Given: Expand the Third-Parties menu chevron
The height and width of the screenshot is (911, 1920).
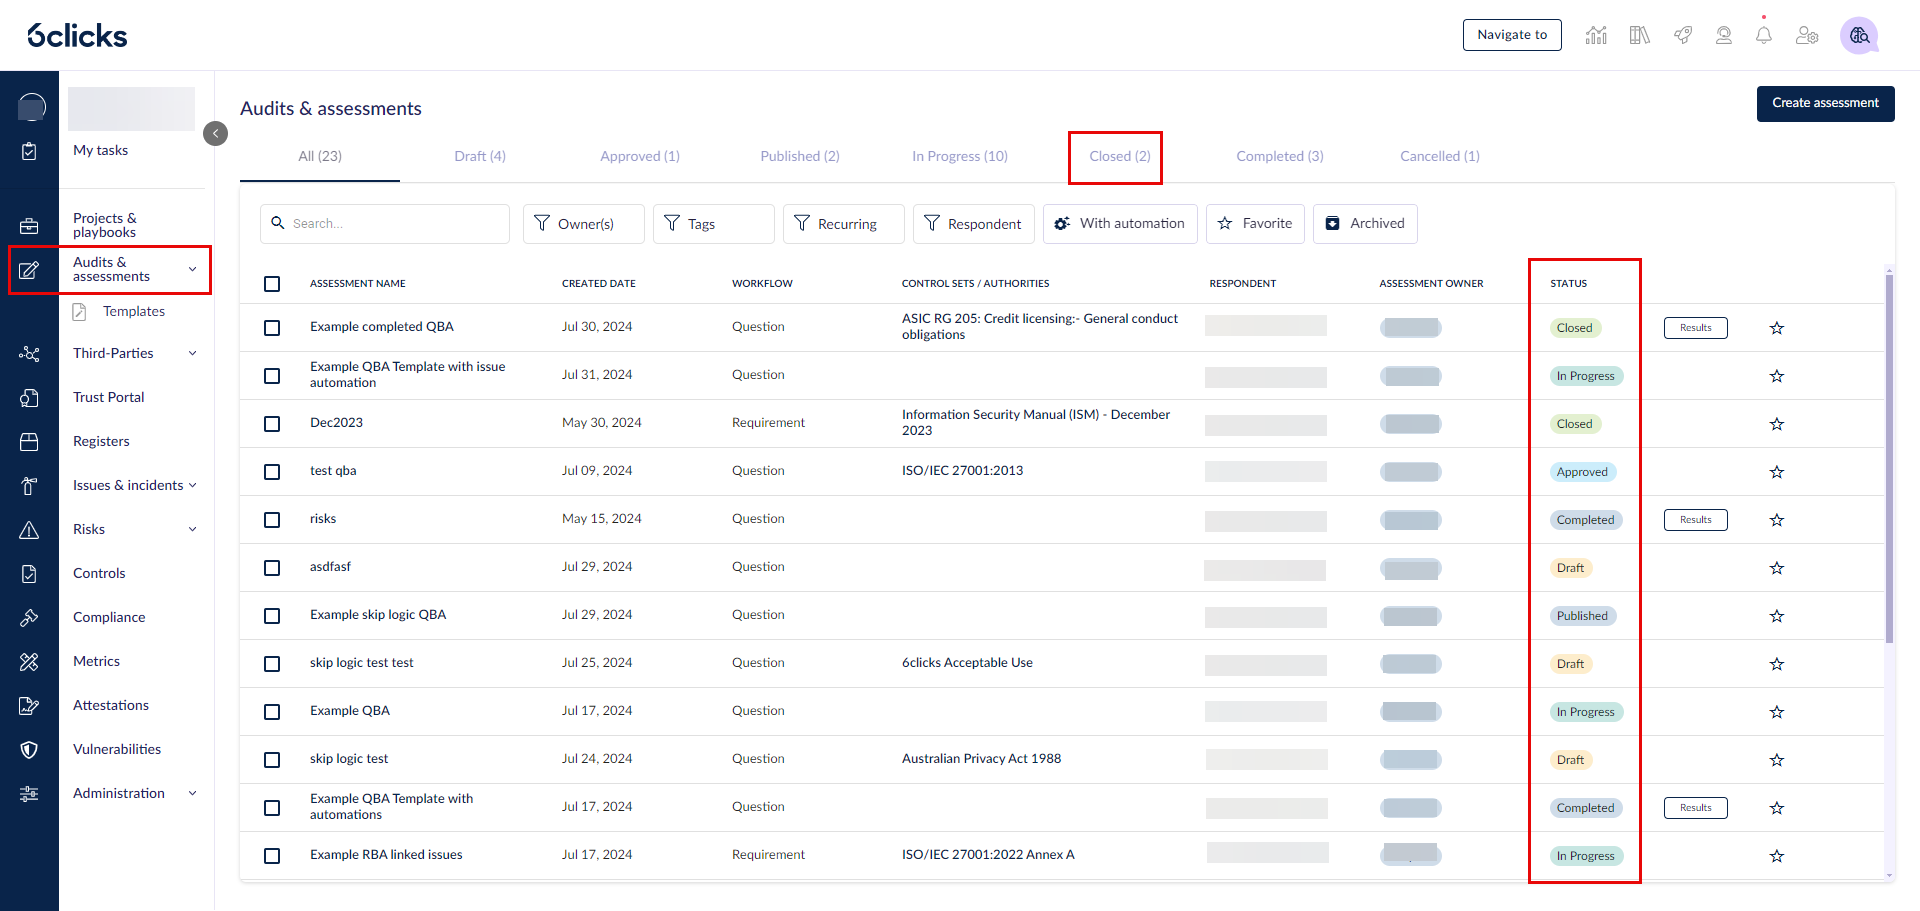Looking at the screenshot, I should pyautogui.click(x=193, y=354).
